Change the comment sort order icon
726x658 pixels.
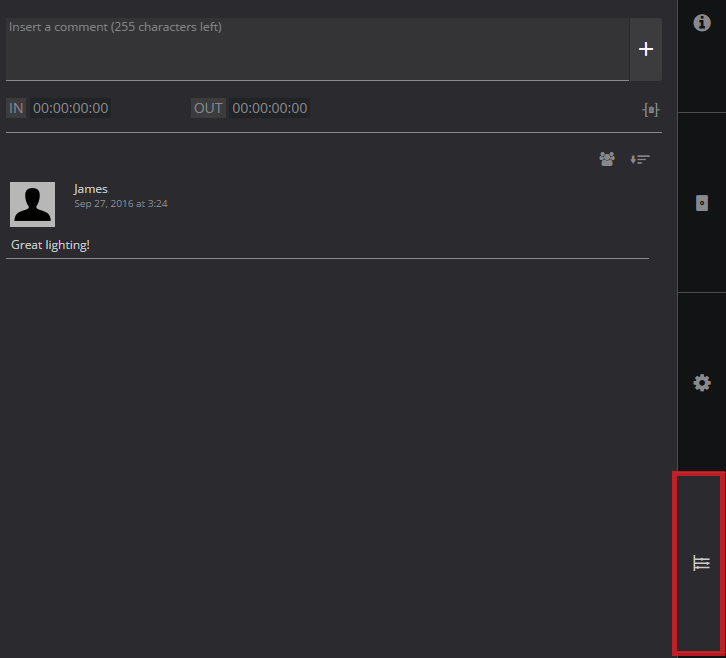pyautogui.click(x=639, y=159)
